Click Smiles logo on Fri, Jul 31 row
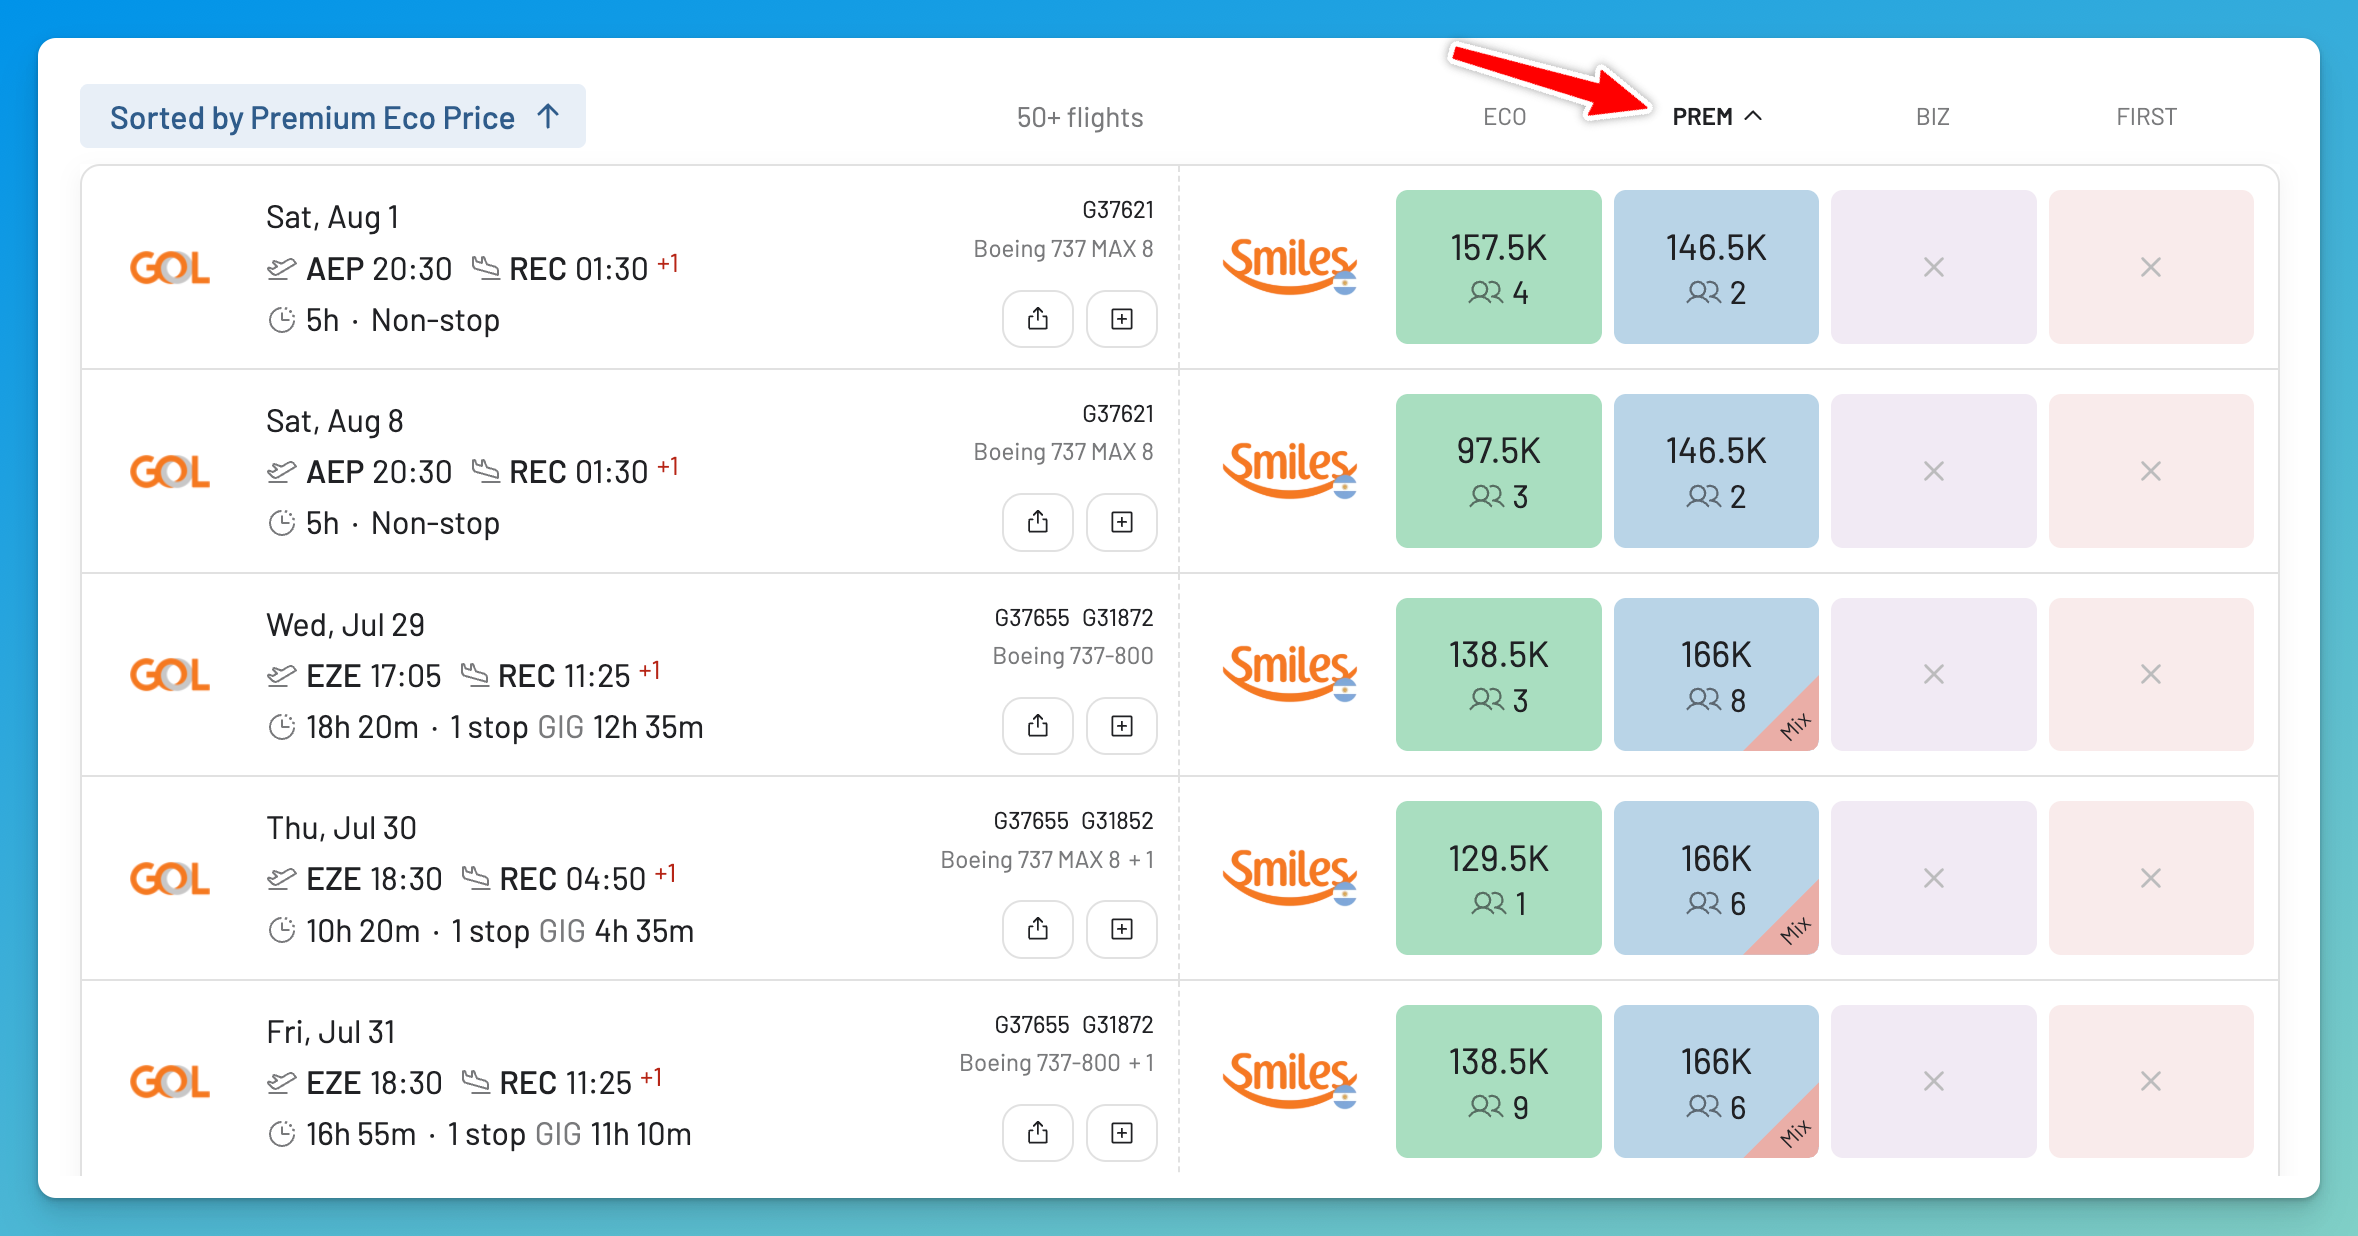 [x=1290, y=1080]
